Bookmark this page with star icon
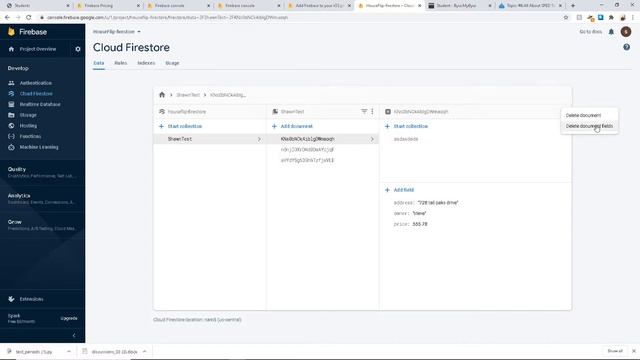The height and width of the screenshot is (360, 640). 566,18
